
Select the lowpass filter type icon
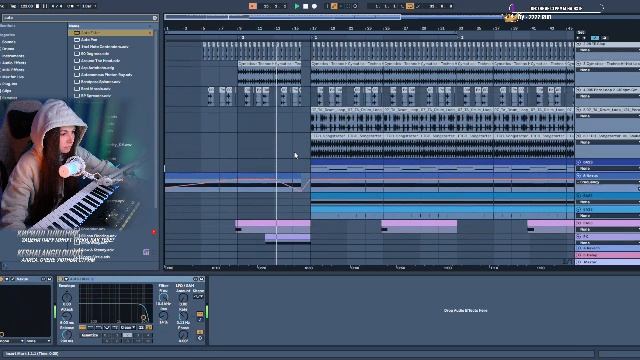point(82,327)
